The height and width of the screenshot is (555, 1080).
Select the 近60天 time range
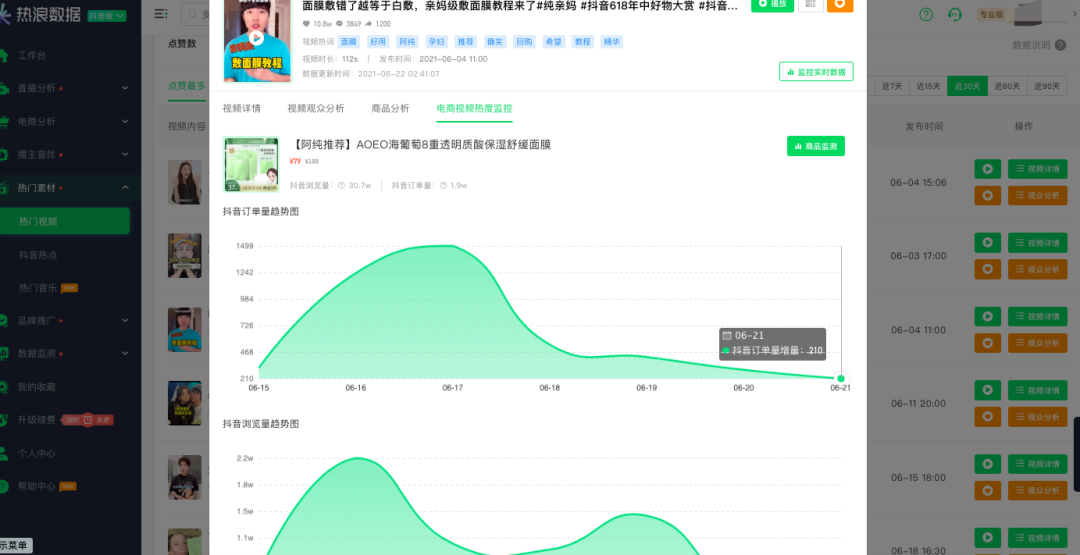coord(1007,86)
